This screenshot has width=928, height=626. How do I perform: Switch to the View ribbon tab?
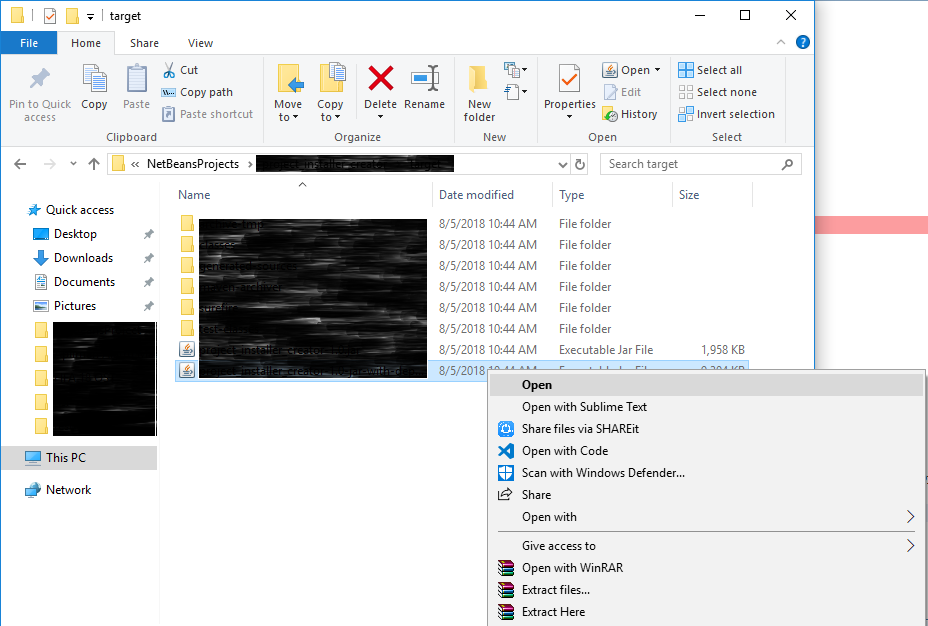tap(201, 43)
